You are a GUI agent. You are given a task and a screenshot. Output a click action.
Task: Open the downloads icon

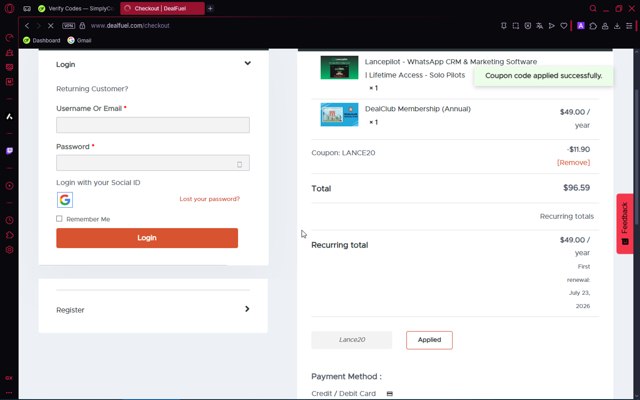617,26
